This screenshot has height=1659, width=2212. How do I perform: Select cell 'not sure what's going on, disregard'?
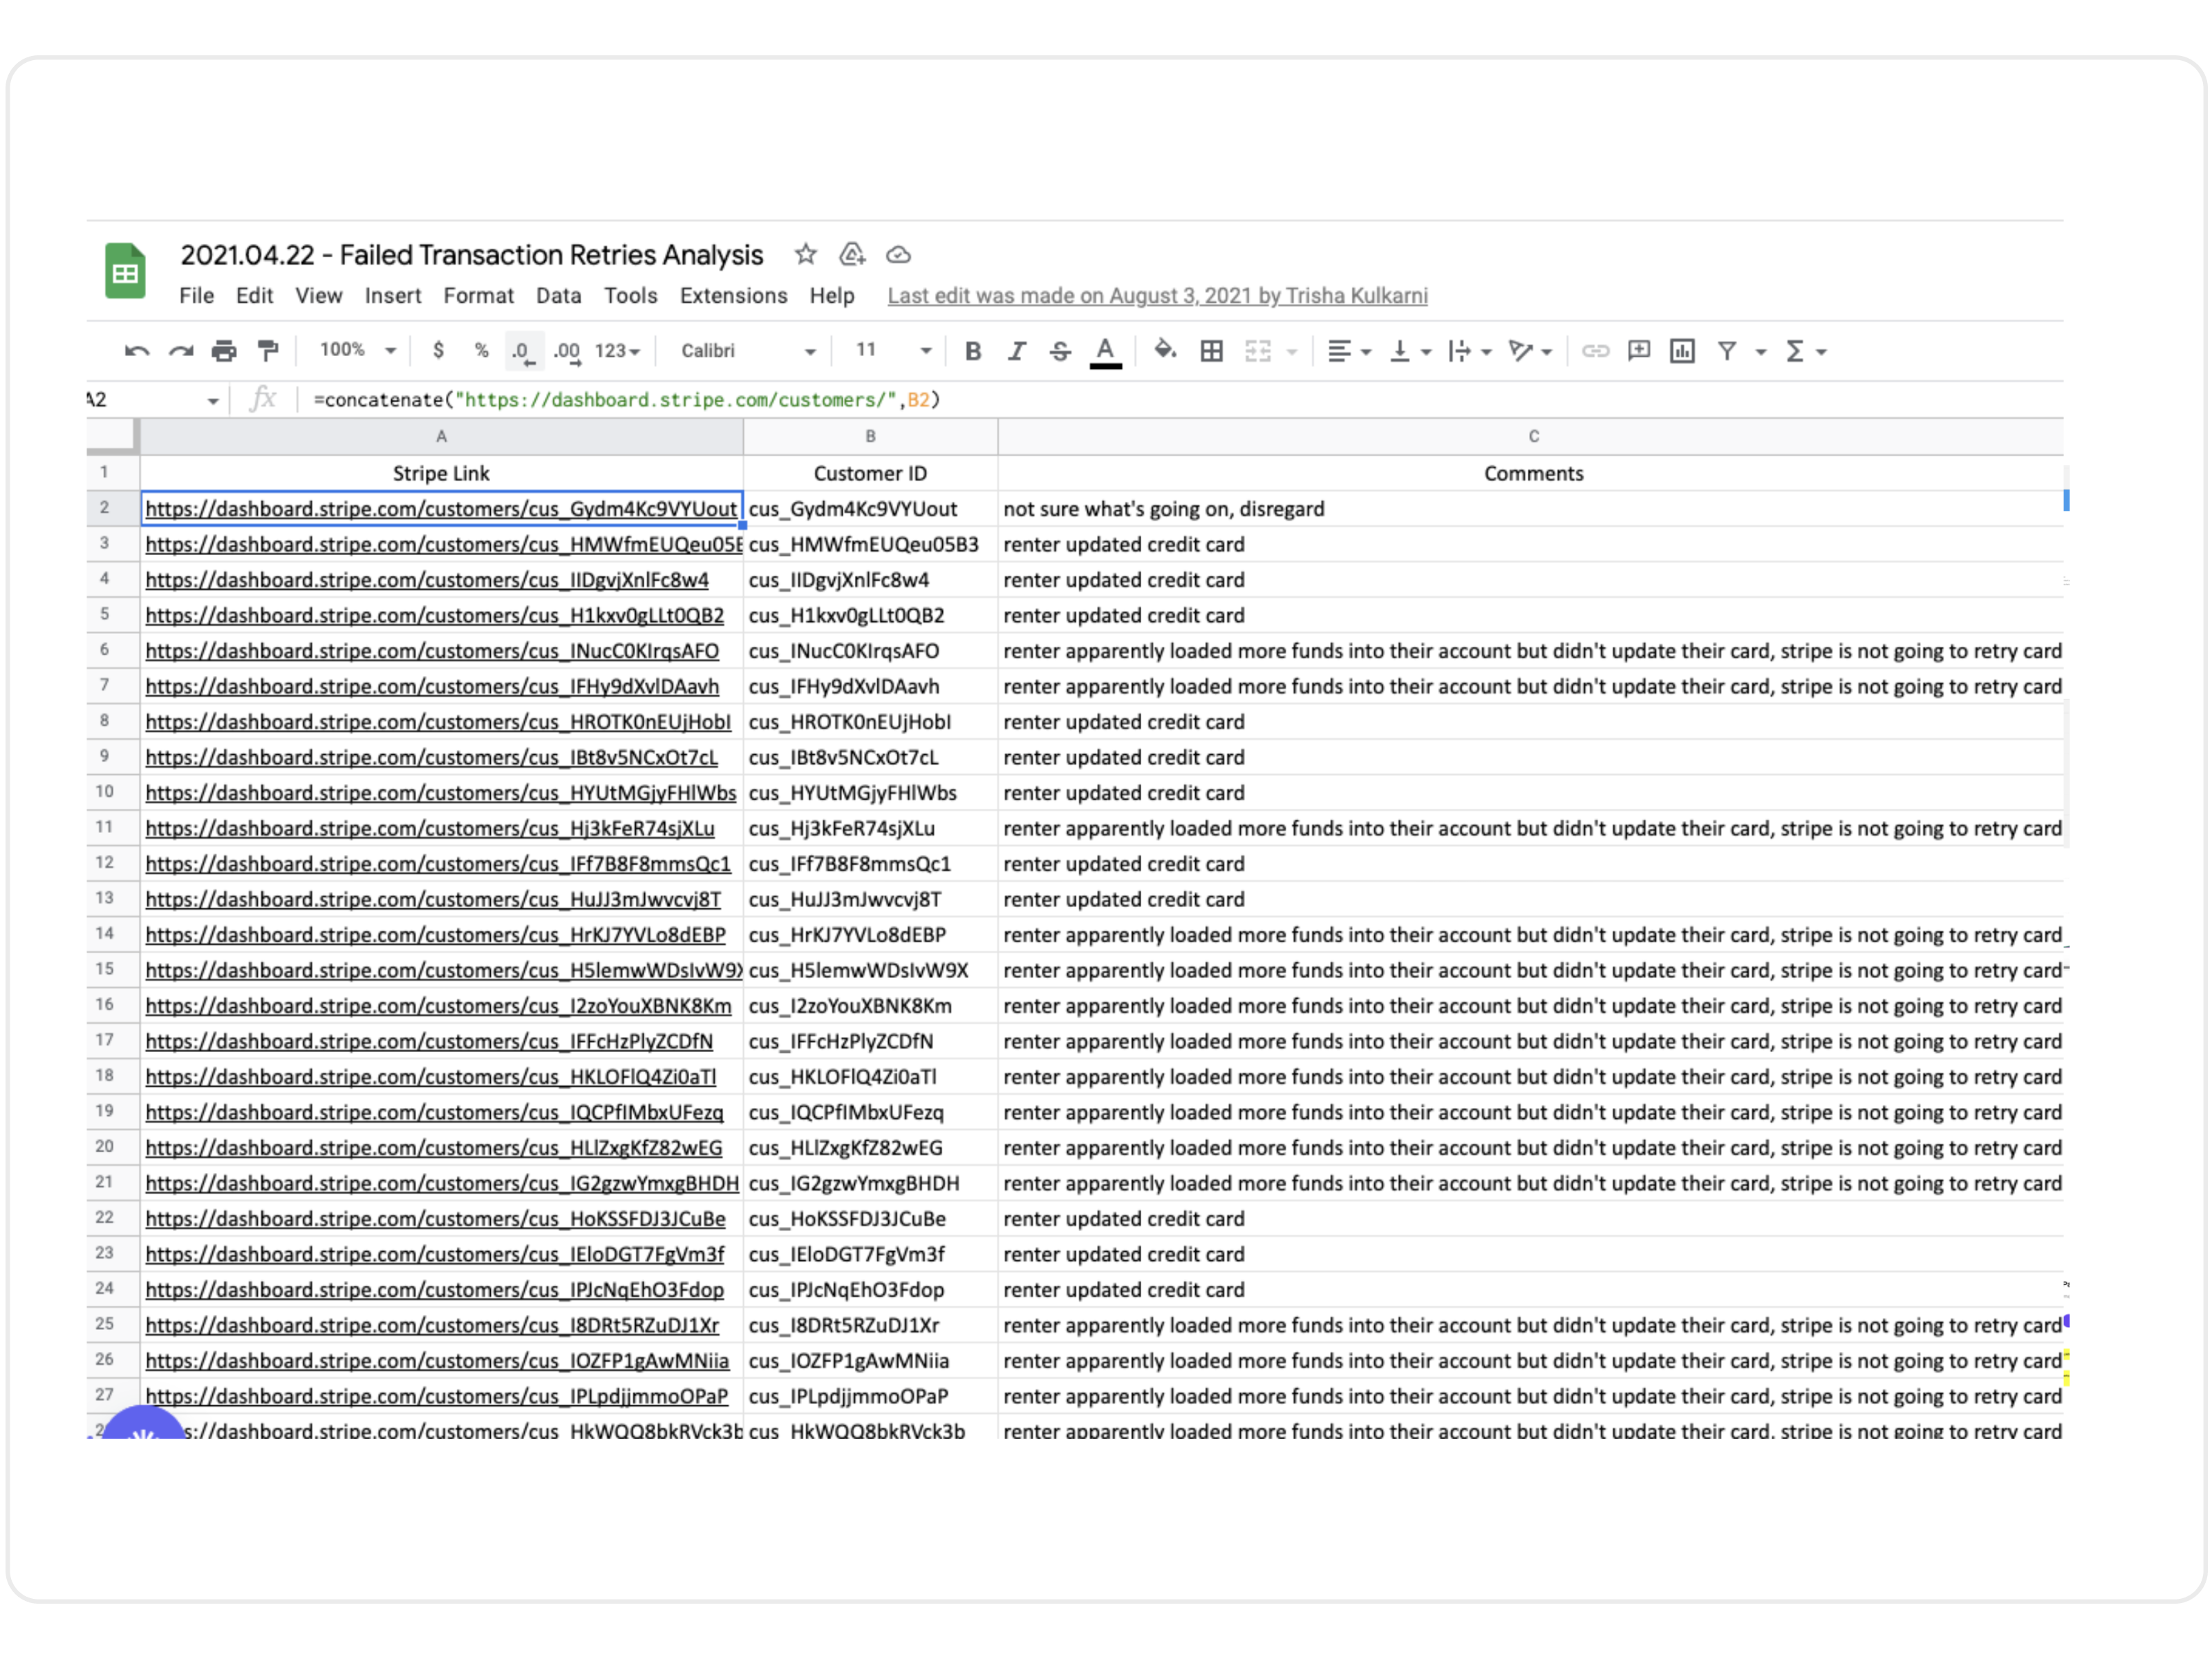[1531, 509]
